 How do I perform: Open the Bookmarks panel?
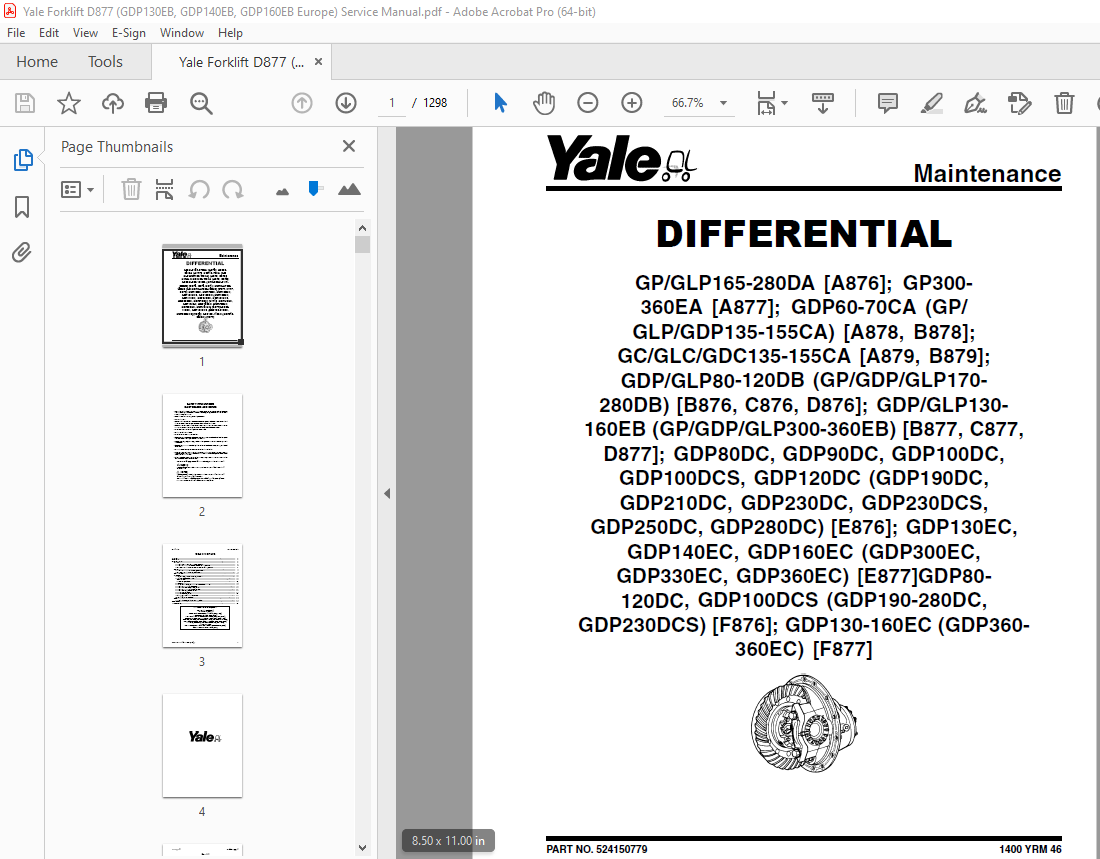point(22,207)
